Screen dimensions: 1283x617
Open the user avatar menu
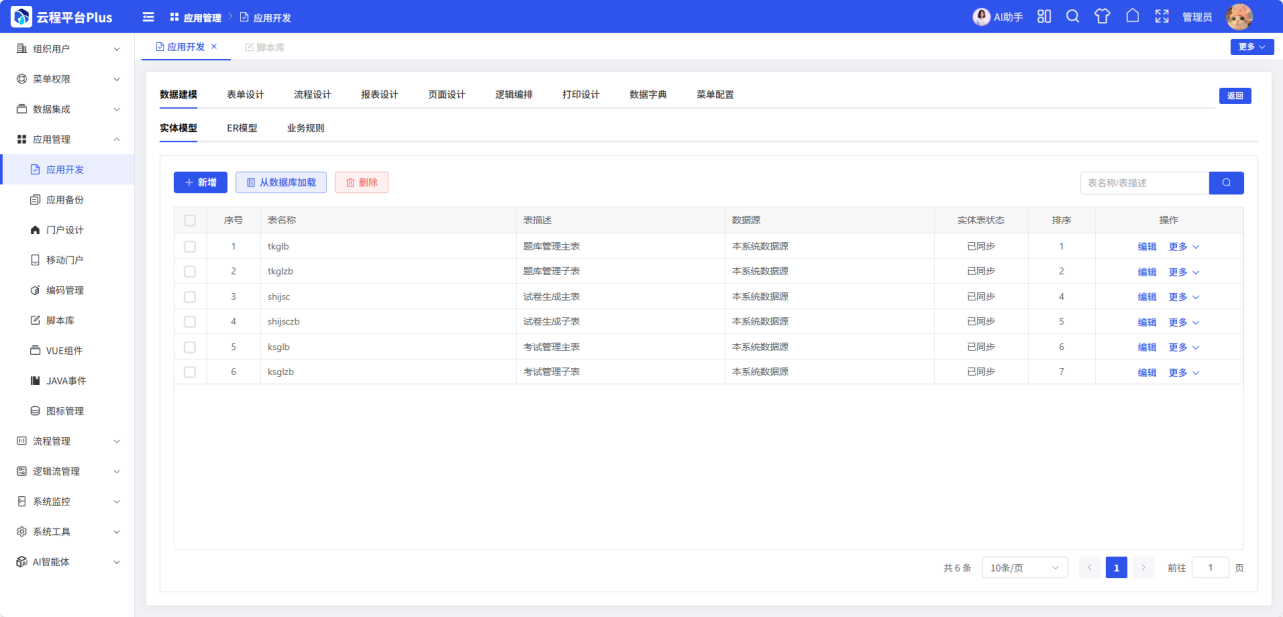tap(1240, 17)
